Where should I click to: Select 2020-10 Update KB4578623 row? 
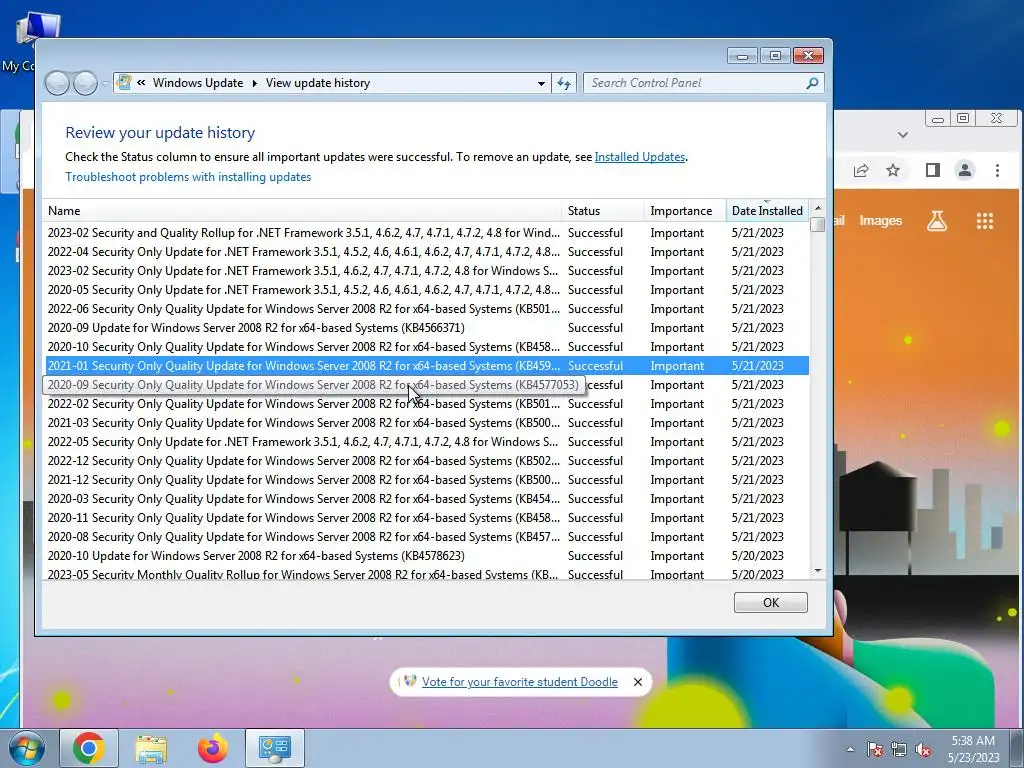(x=427, y=556)
